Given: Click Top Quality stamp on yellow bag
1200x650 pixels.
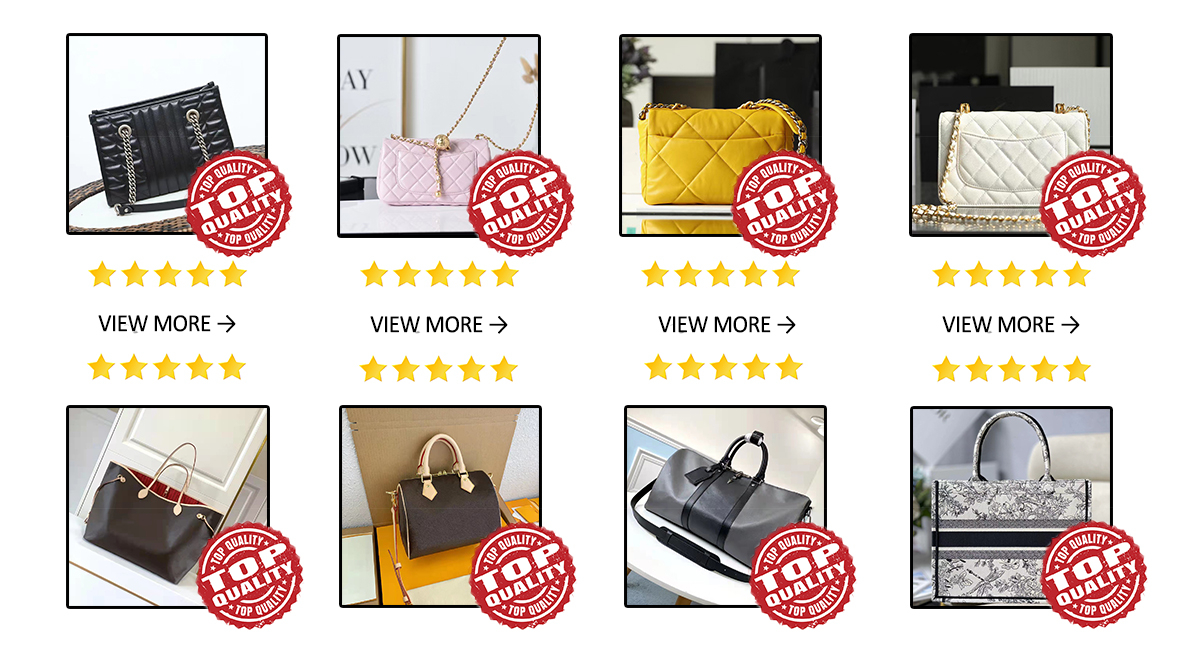Looking at the screenshot, I should click(x=785, y=203).
